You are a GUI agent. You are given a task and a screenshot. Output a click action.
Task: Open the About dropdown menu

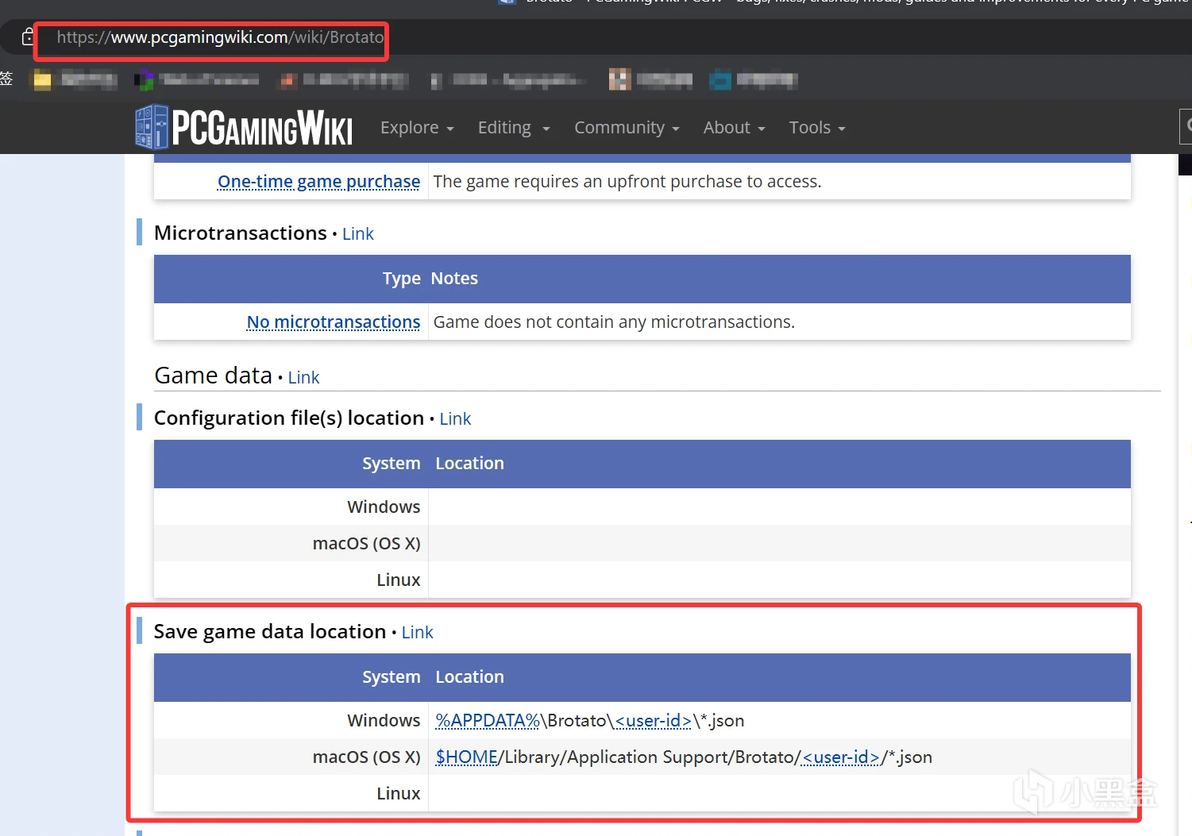point(734,128)
